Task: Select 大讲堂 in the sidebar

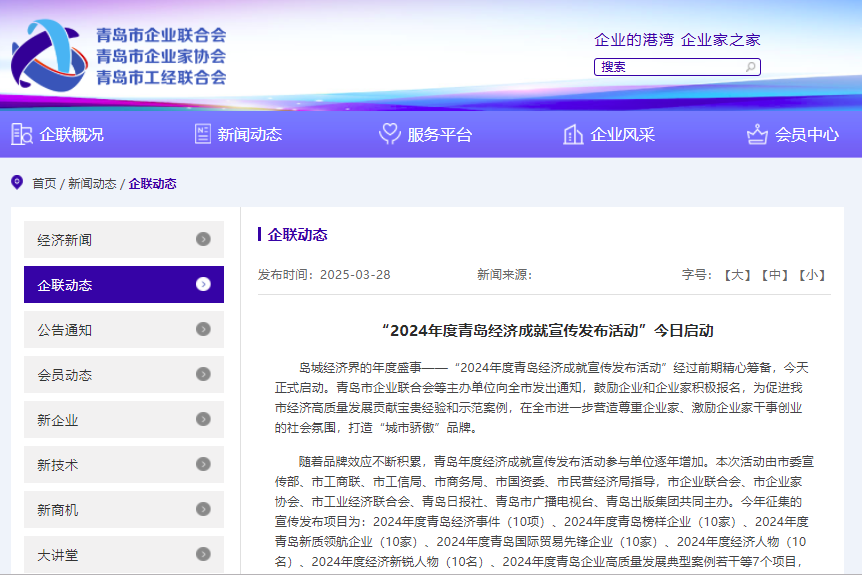Action: click(x=123, y=554)
